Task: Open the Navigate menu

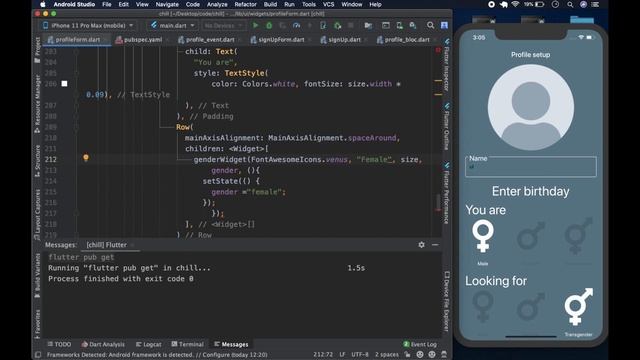Action: coord(167,4)
